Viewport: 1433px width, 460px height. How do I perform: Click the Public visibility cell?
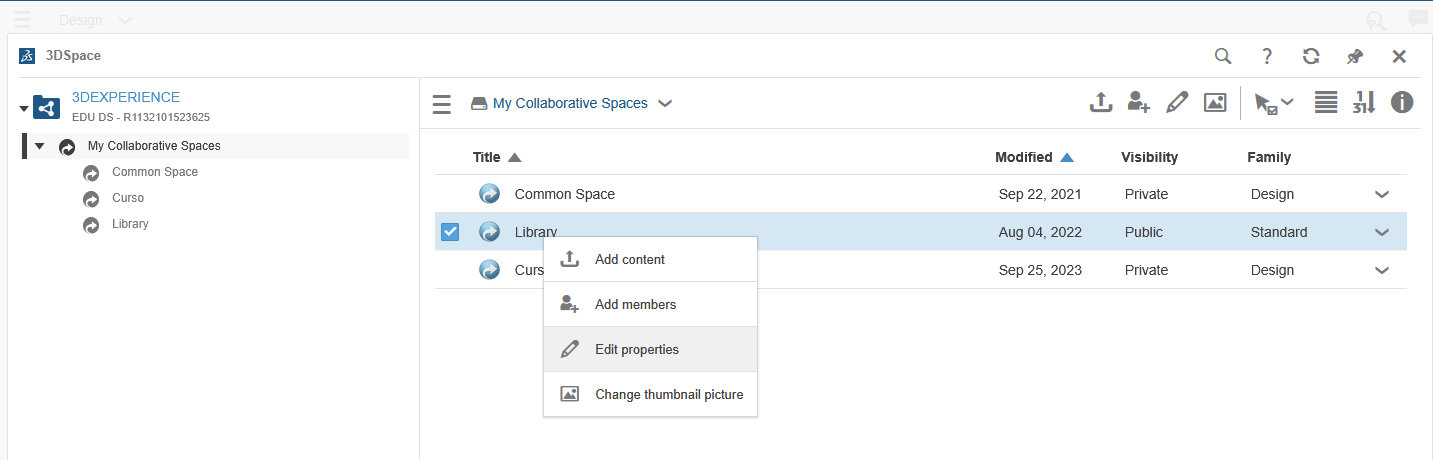pos(1144,232)
